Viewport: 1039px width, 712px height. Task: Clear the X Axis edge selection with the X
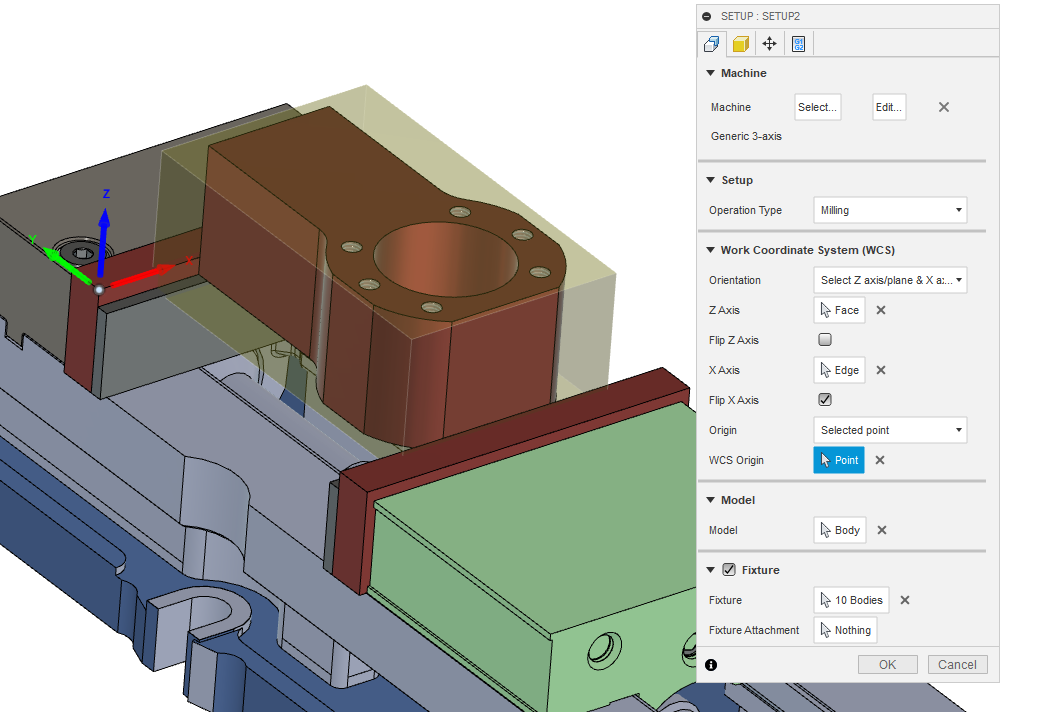coord(879,370)
